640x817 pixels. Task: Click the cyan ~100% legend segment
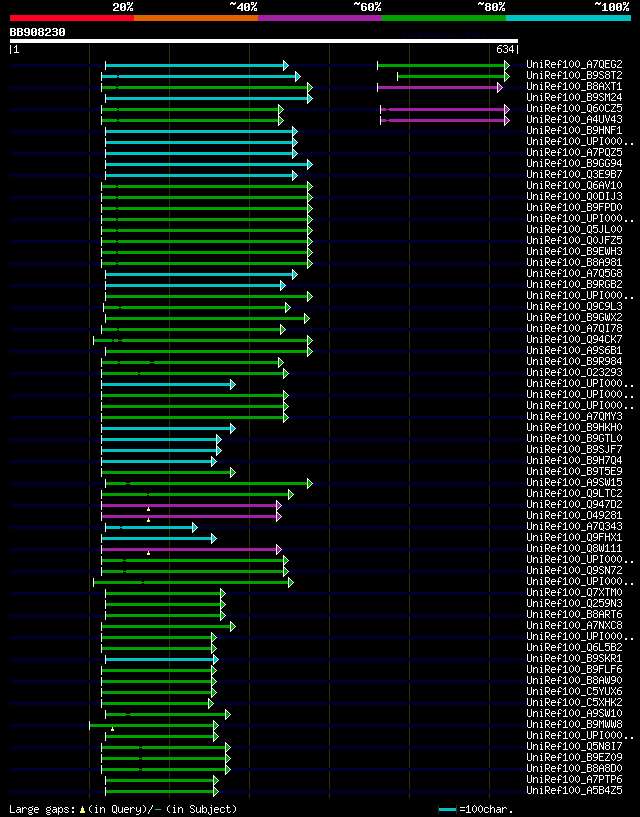tap(568, 18)
